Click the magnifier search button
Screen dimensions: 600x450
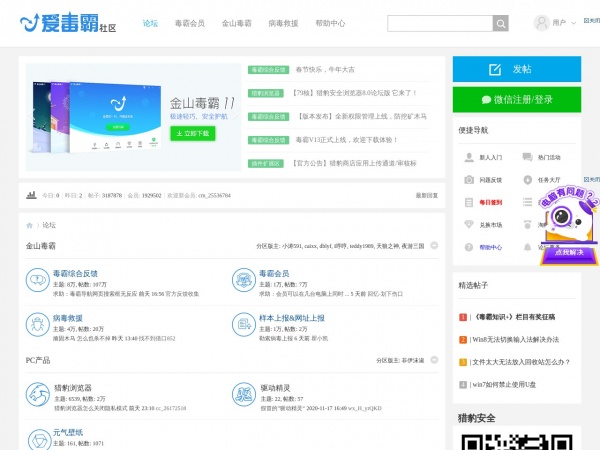[x=501, y=23]
